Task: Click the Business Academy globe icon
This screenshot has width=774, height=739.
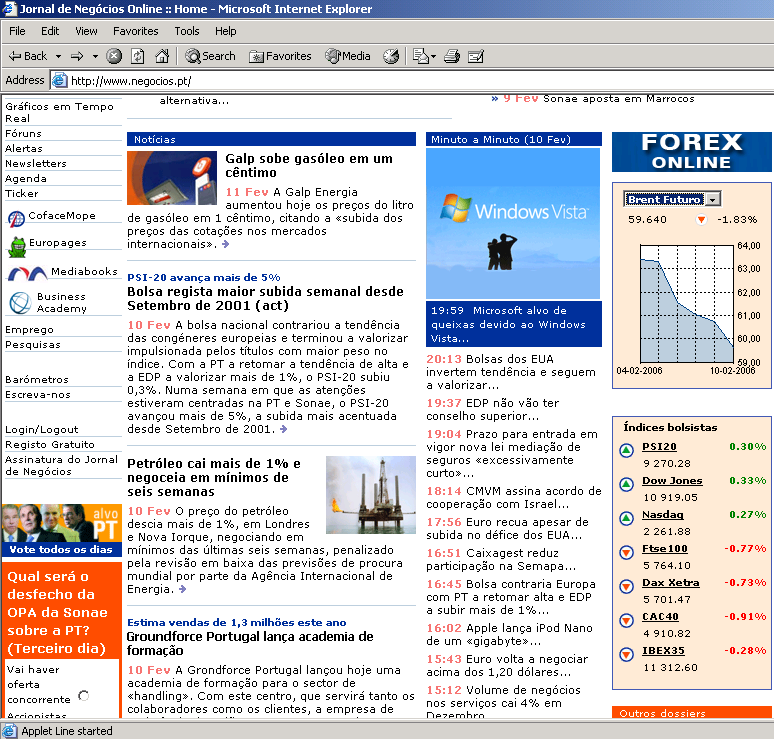Action: click(20, 303)
